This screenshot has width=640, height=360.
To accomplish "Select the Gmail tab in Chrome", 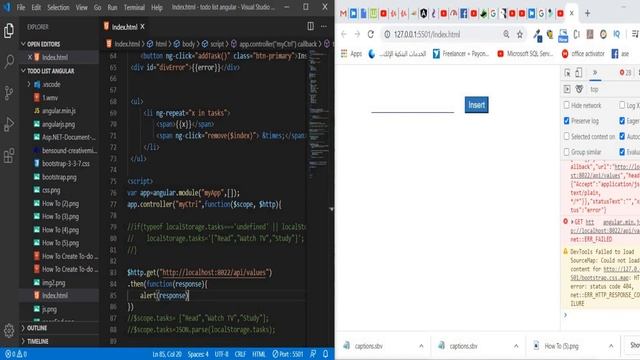I will [x=343, y=13].
